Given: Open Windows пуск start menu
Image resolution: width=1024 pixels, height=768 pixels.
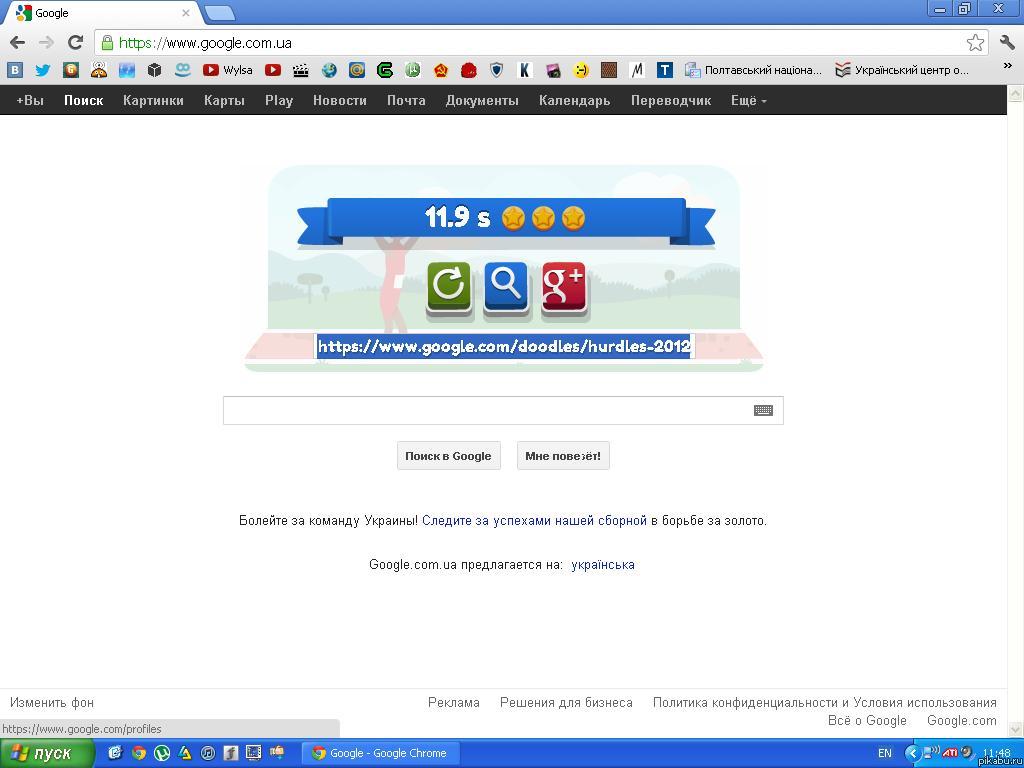Looking at the screenshot, I should coord(47,753).
